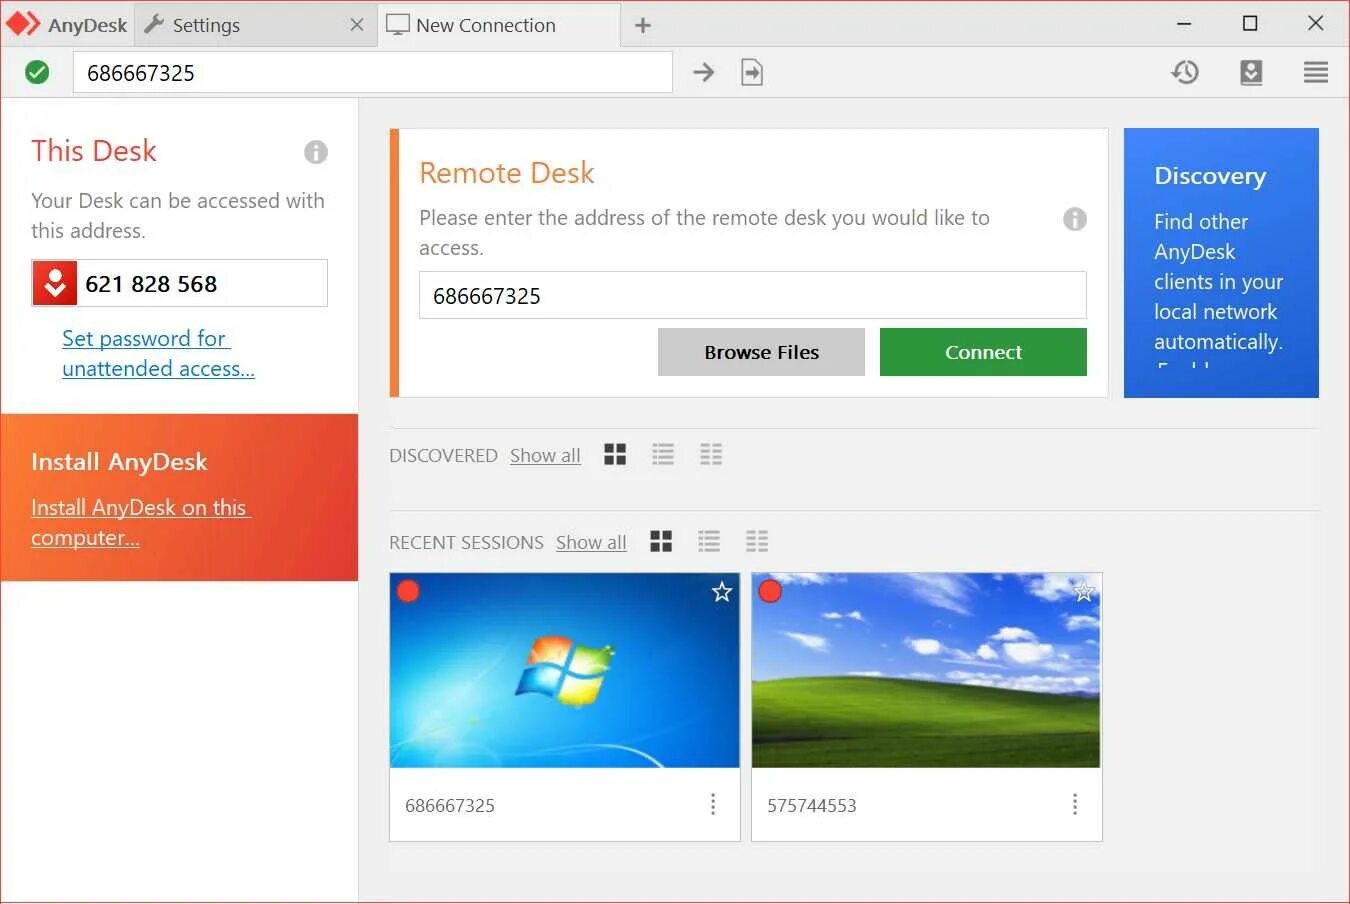The height and width of the screenshot is (904, 1350).
Task: Click Show all next to DISCOVERED
Action: pyautogui.click(x=545, y=455)
